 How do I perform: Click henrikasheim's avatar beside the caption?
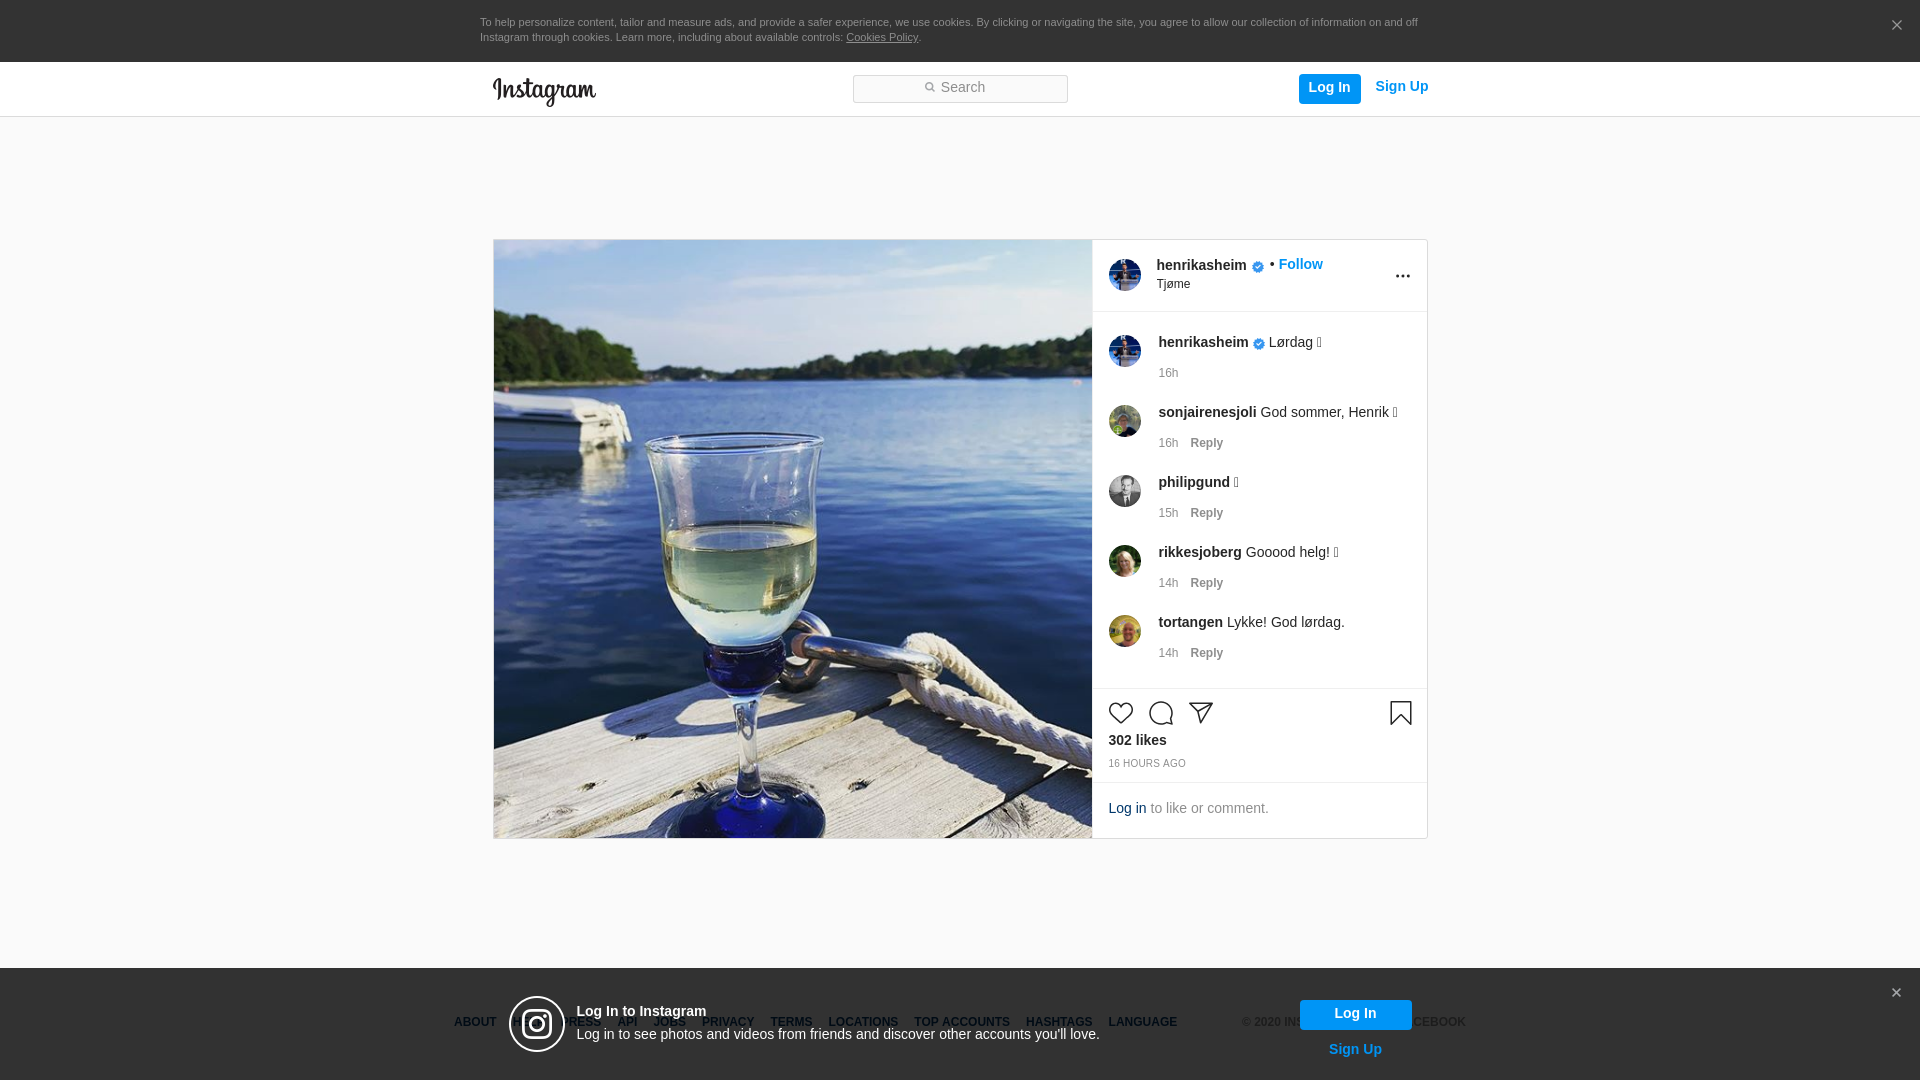(1124, 351)
